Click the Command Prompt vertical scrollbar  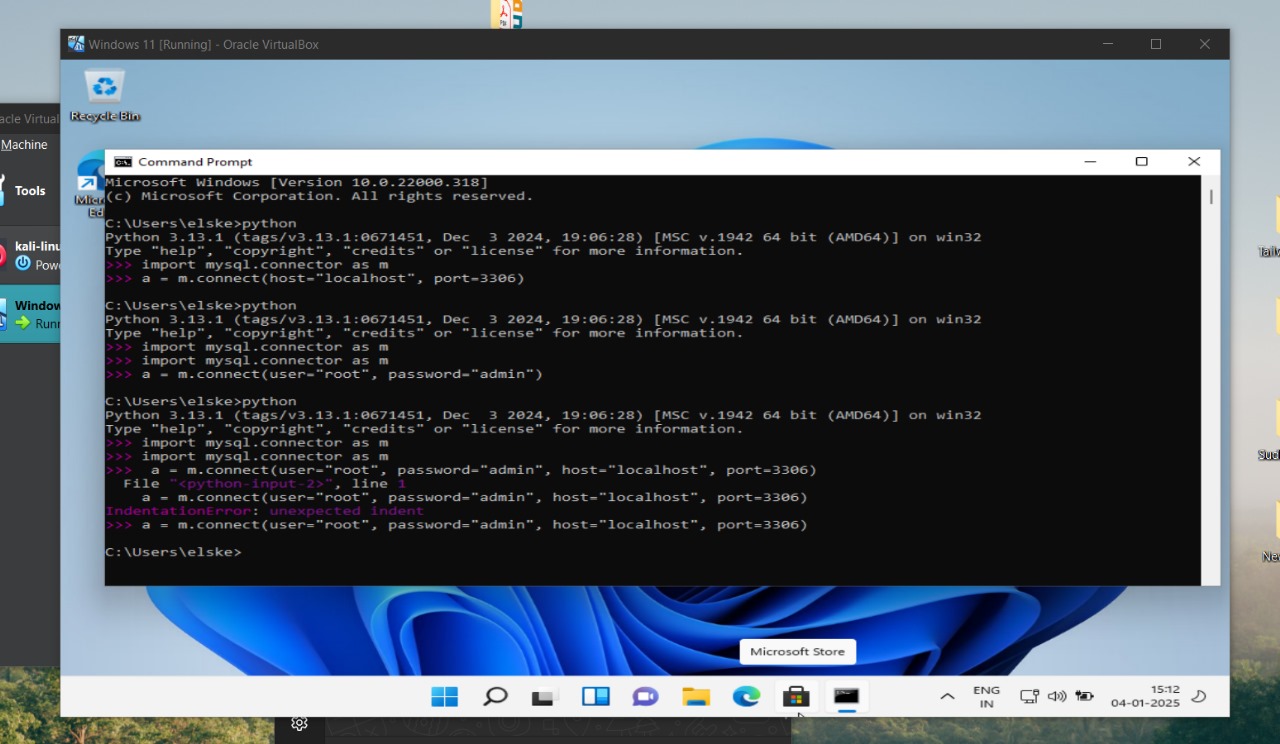1211,380
